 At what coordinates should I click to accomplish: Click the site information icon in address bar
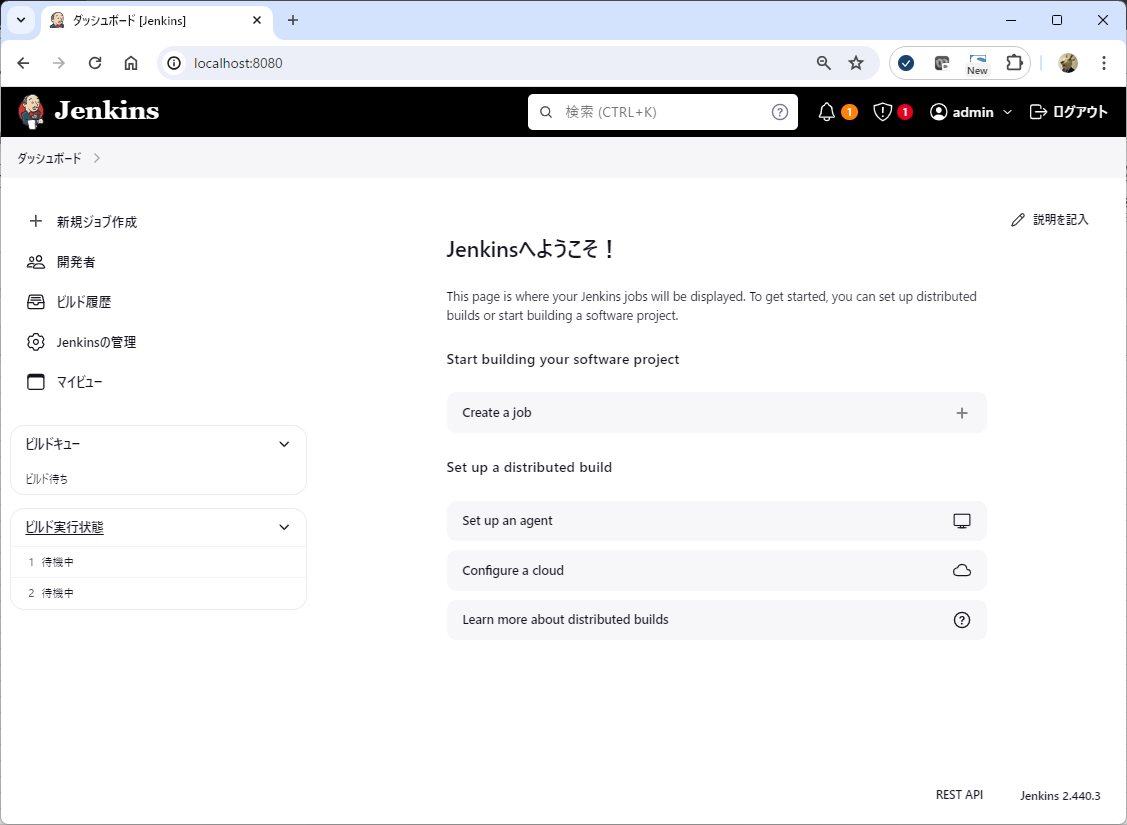tap(174, 63)
